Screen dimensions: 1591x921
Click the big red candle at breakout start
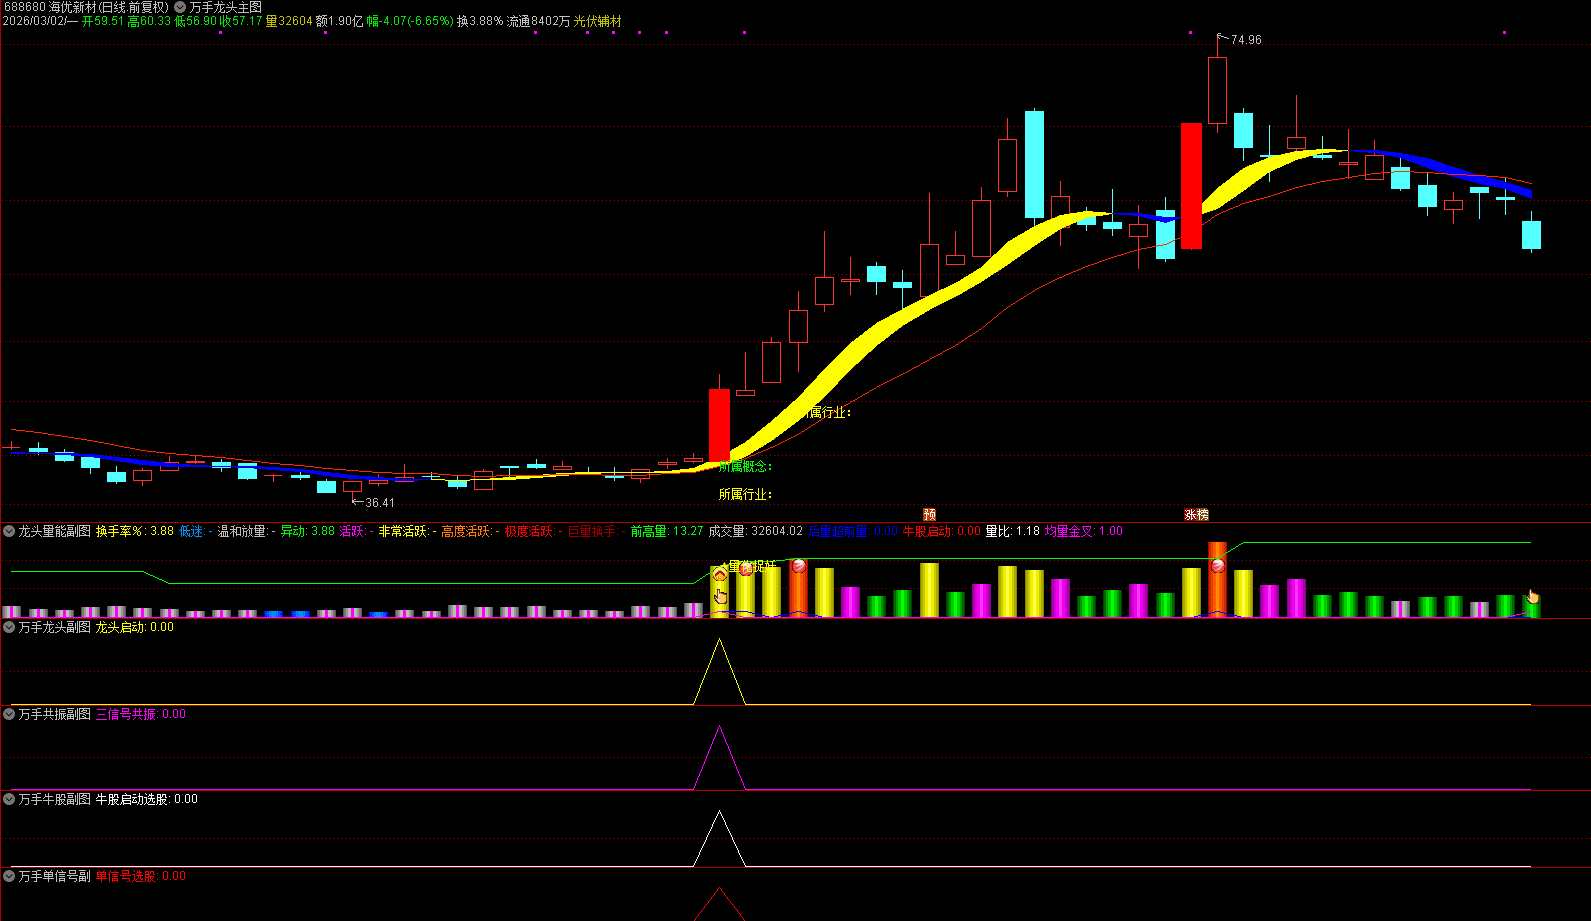[719, 425]
